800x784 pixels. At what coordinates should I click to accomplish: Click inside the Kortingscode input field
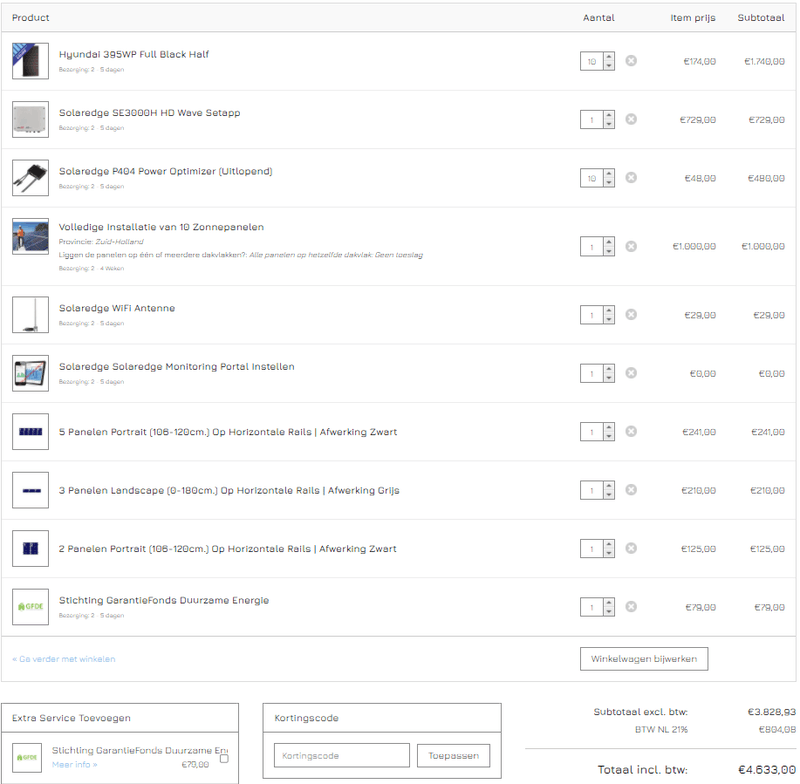(x=341, y=755)
